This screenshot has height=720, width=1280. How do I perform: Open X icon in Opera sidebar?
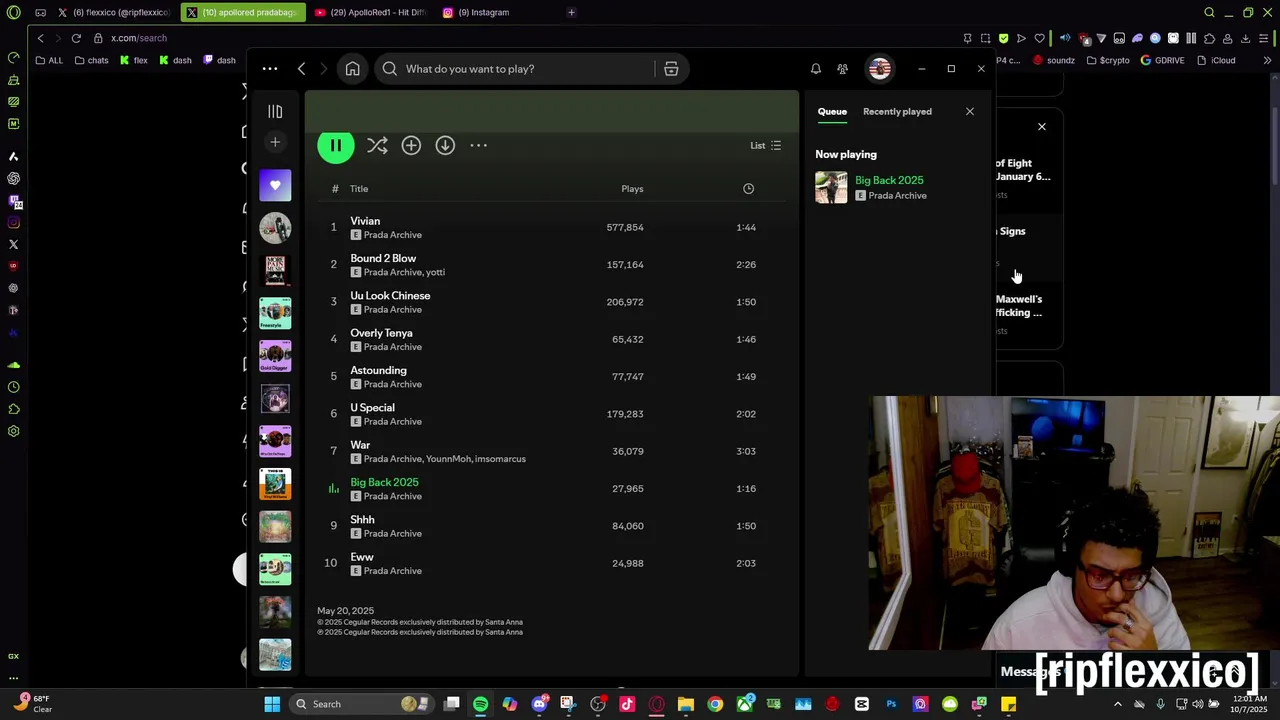pos(13,244)
